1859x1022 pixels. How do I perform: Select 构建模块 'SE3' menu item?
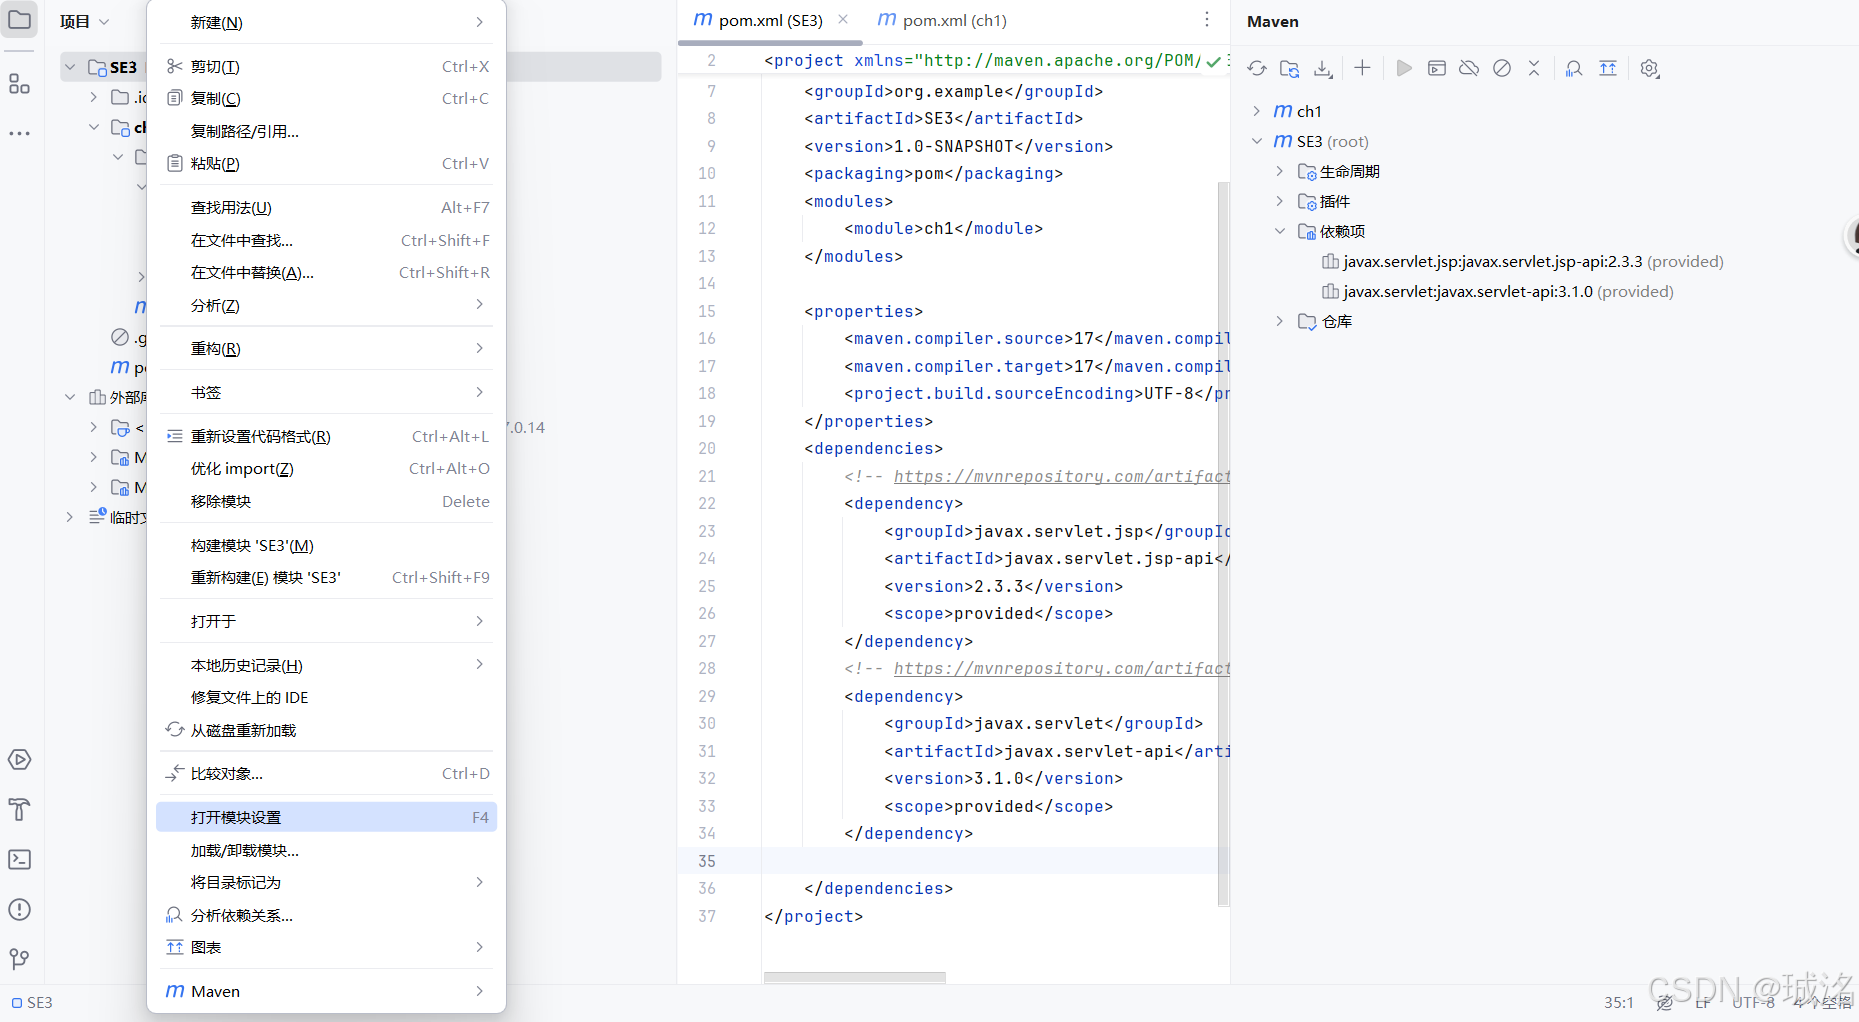click(x=326, y=545)
